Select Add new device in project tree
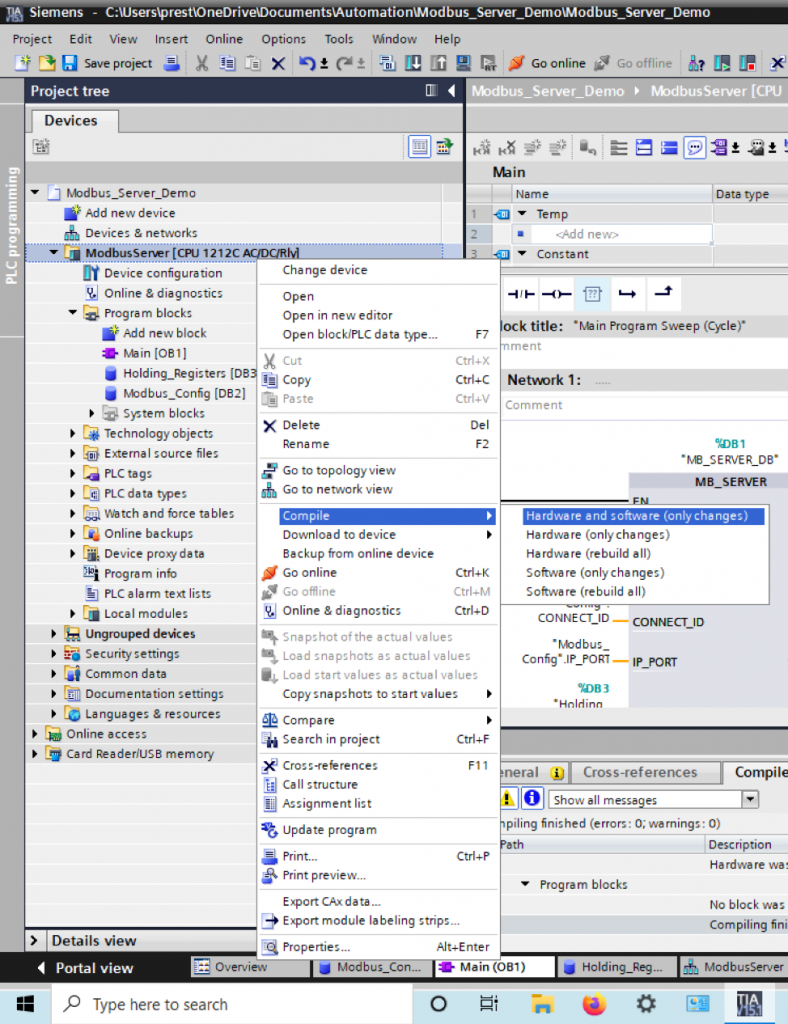788x1024 pixels. pyautogui.click(x=130, y=213)
